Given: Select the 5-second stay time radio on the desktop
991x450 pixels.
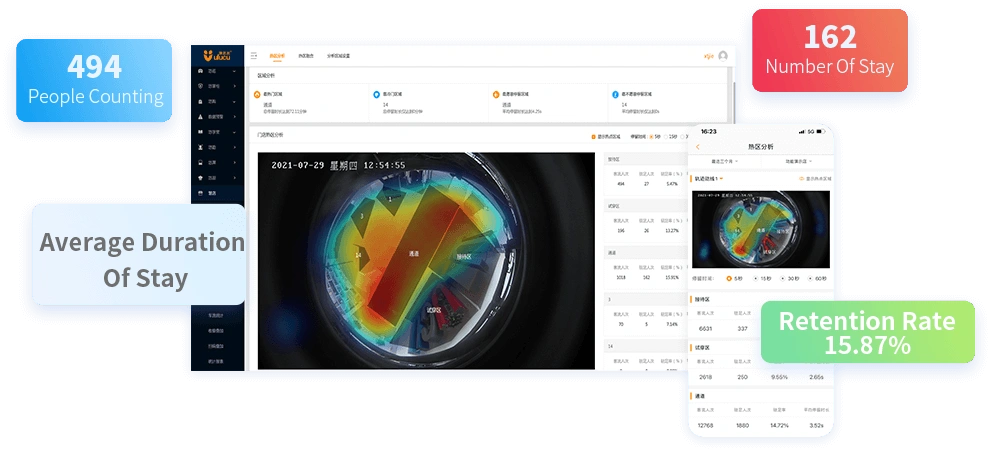Looking at the screenshot, I should (652, 137).
